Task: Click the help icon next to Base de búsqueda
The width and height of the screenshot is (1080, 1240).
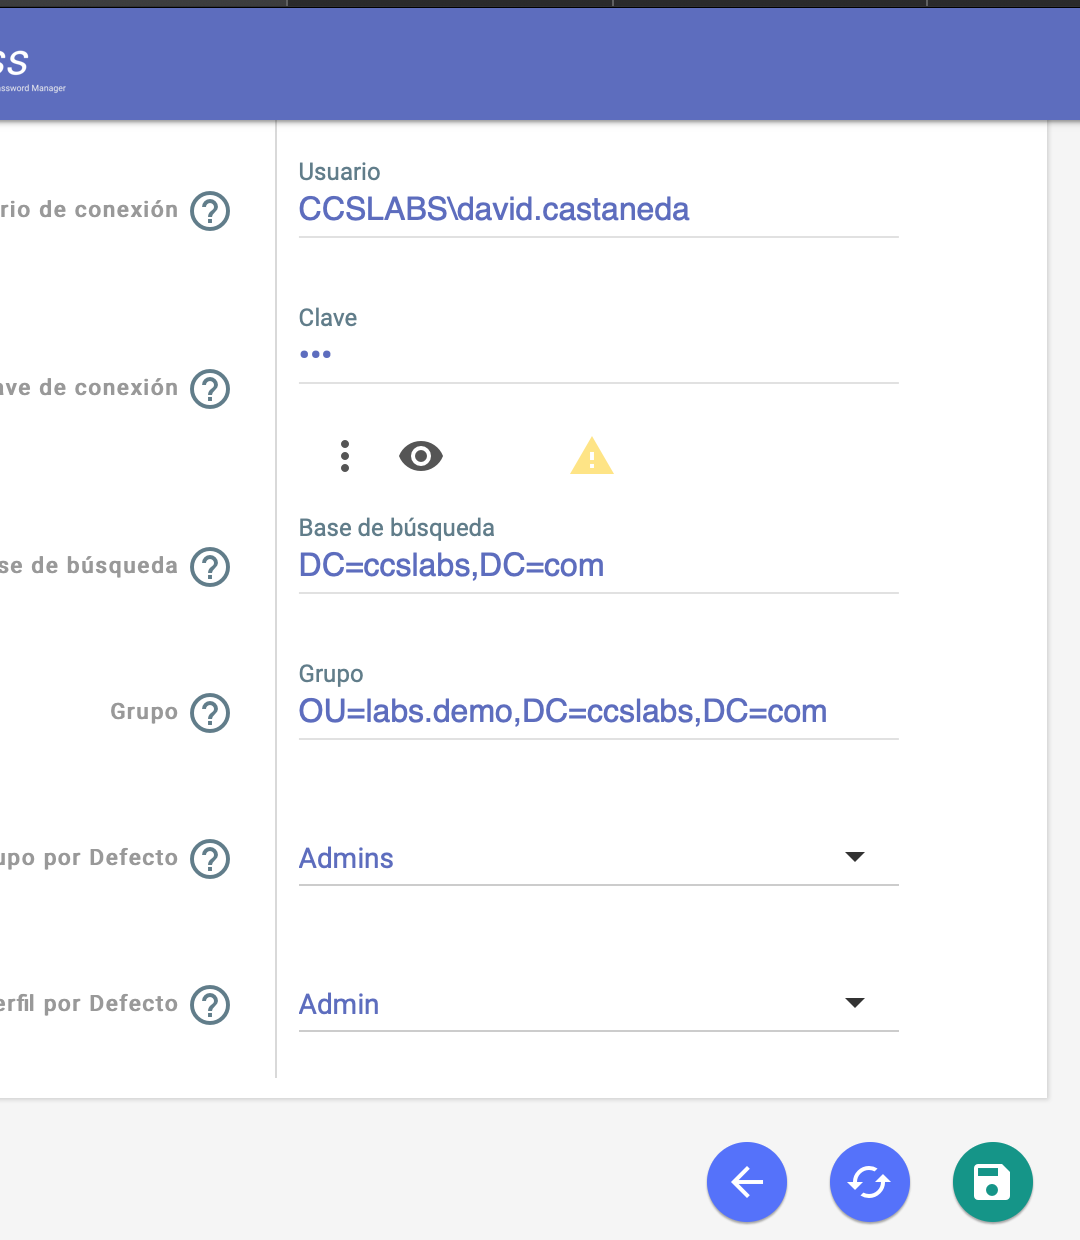Action: click(209, 567)
